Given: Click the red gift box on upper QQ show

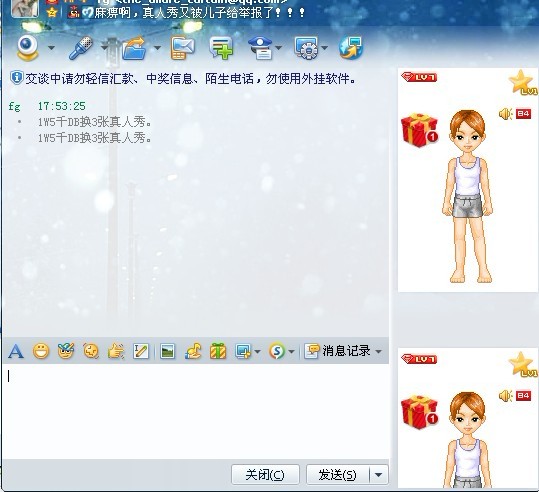Looking at the screenshot, I should (x=419, y=130).
